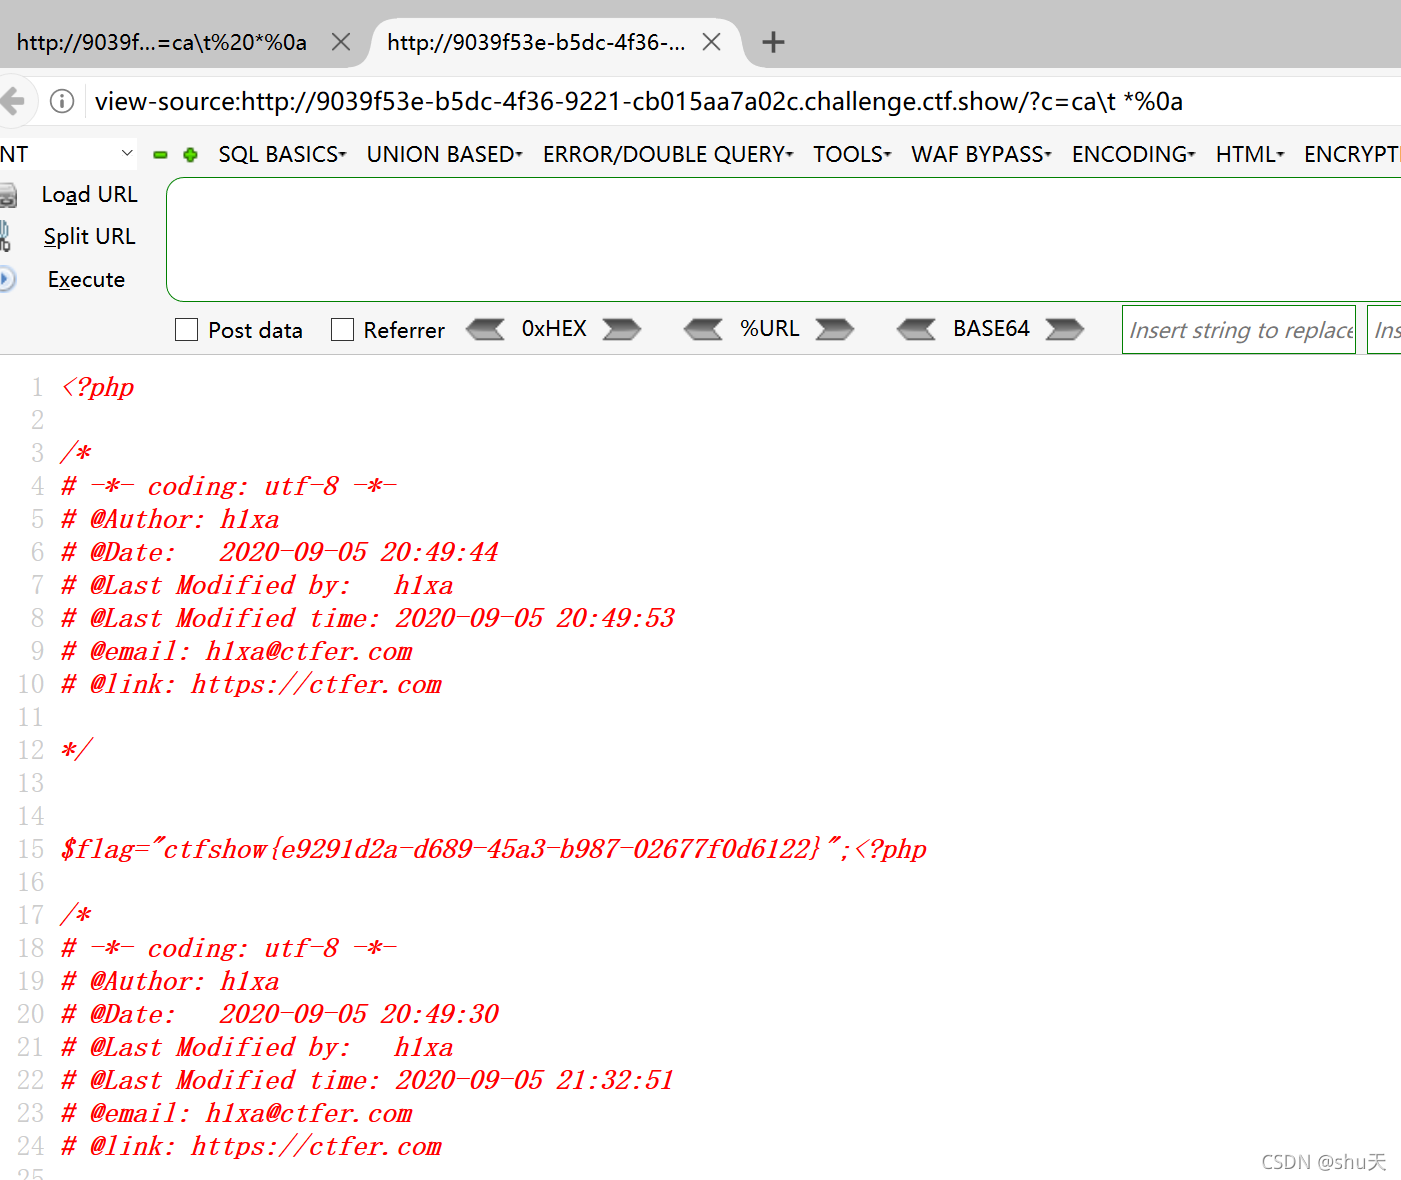Click the Insert string to replace field
This screenshot has height=1180, width=1401.
coord(1239,330)
